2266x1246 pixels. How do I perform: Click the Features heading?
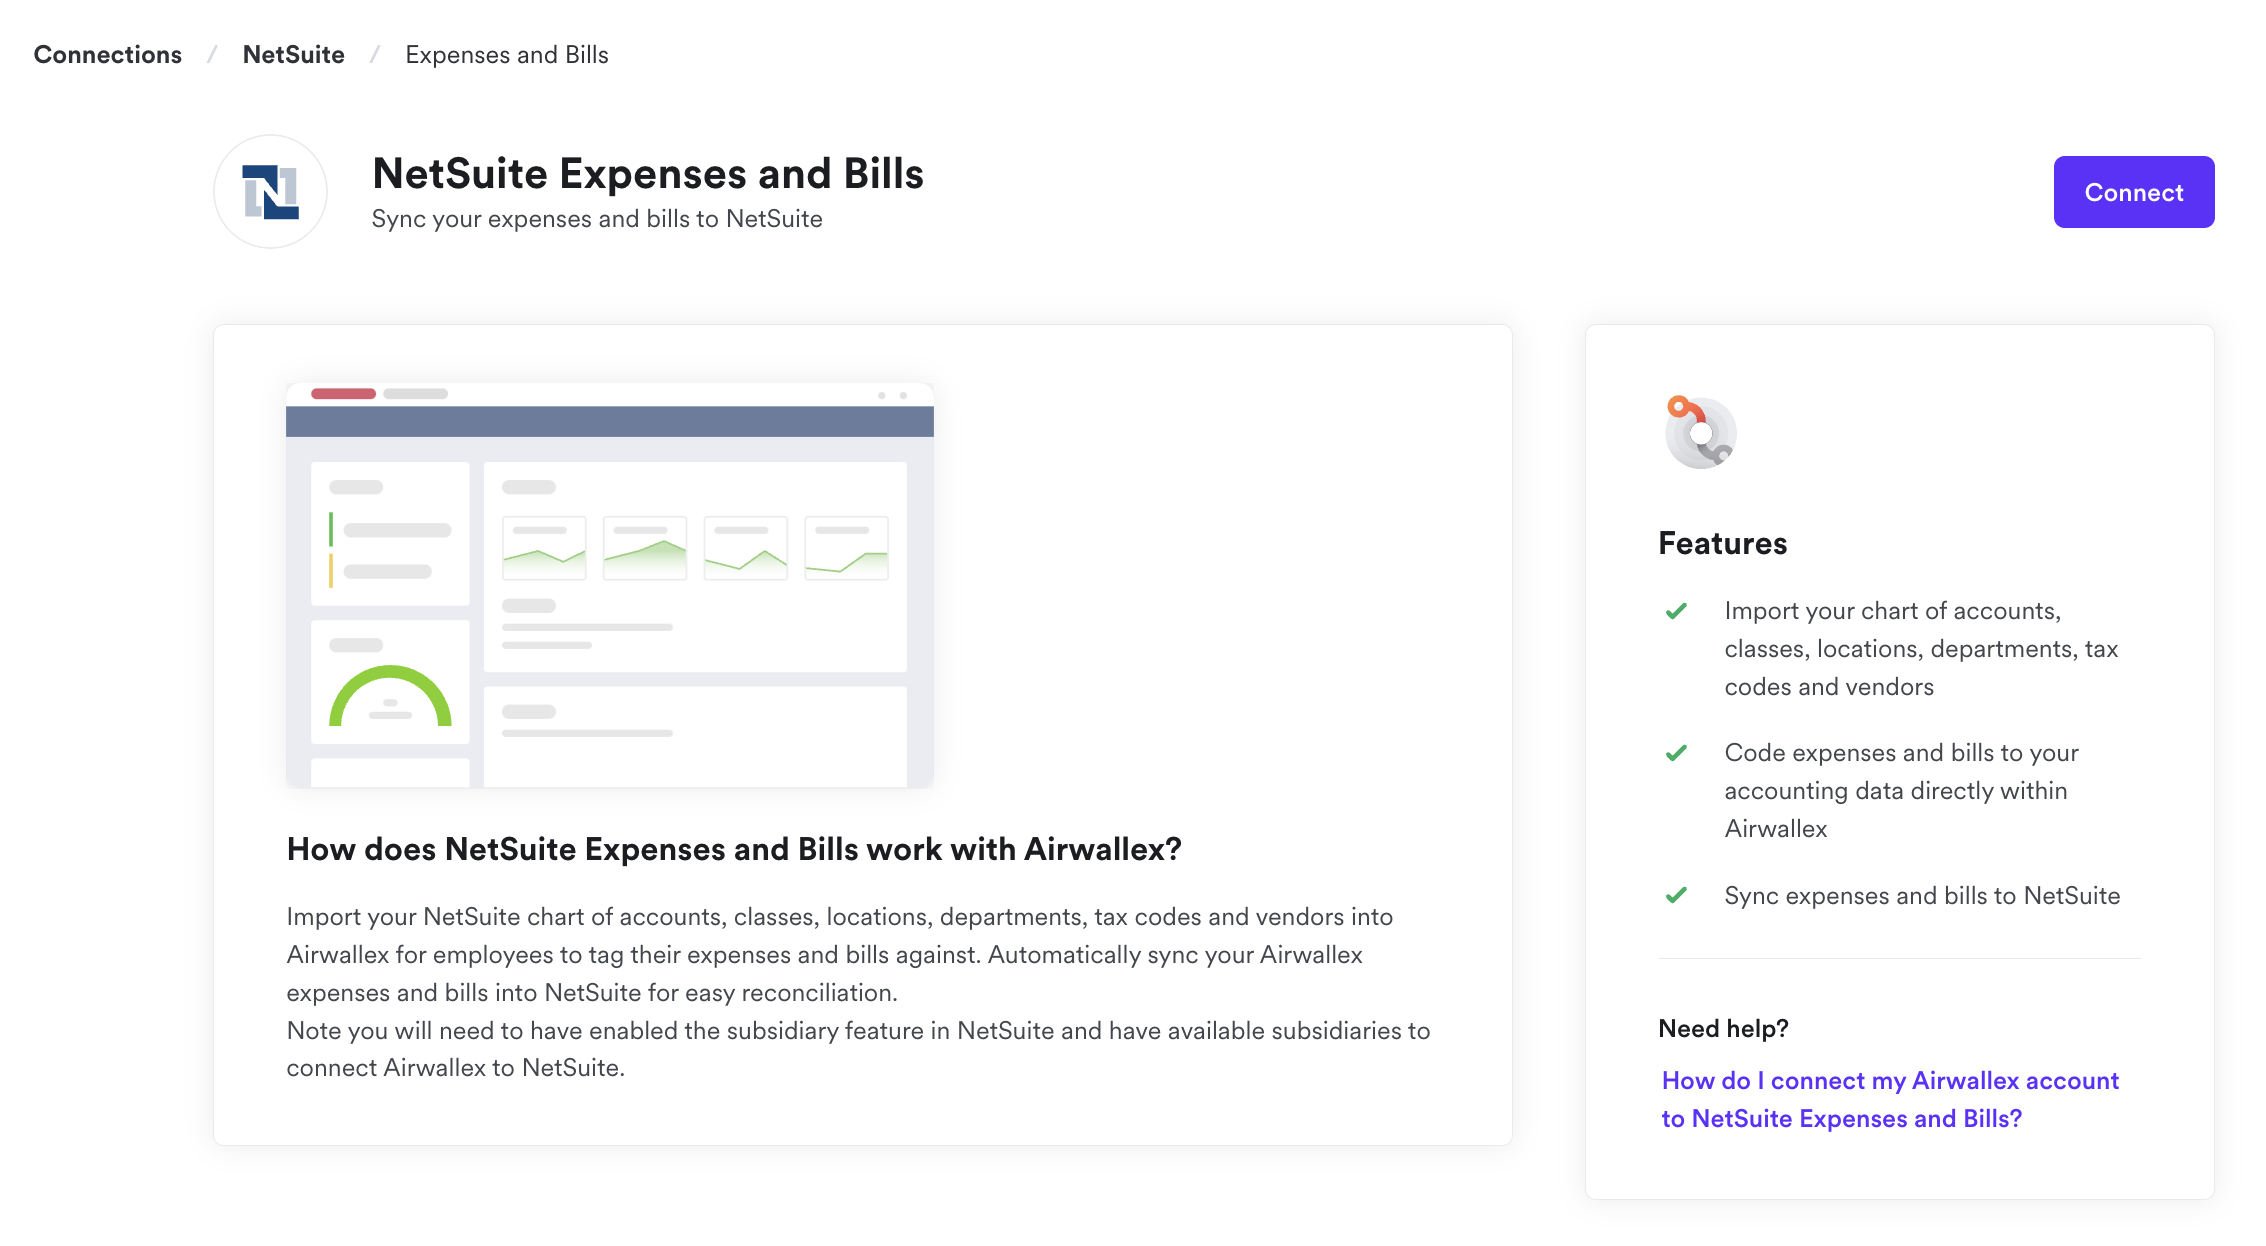pyautogui.click(x=1722, y=543)
